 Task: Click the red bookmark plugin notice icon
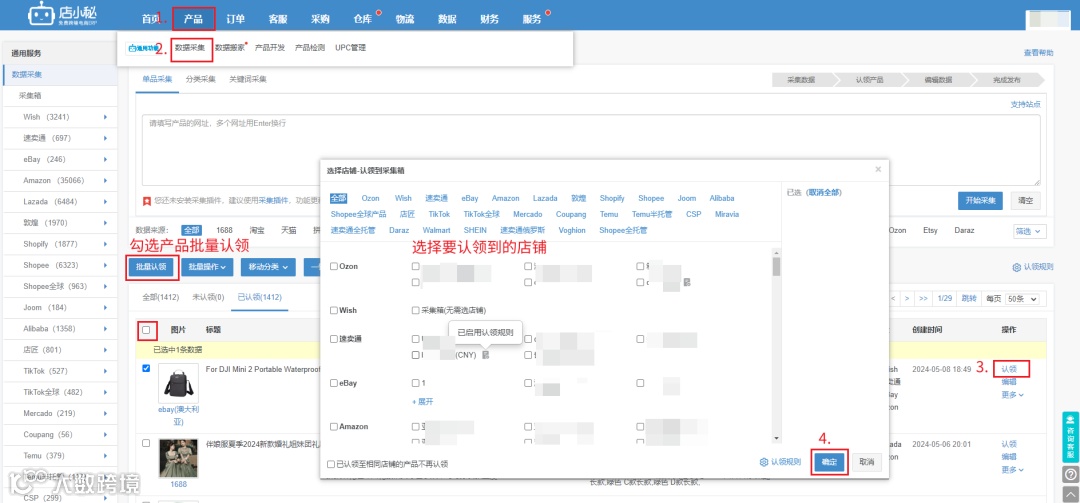click(147, 201)
